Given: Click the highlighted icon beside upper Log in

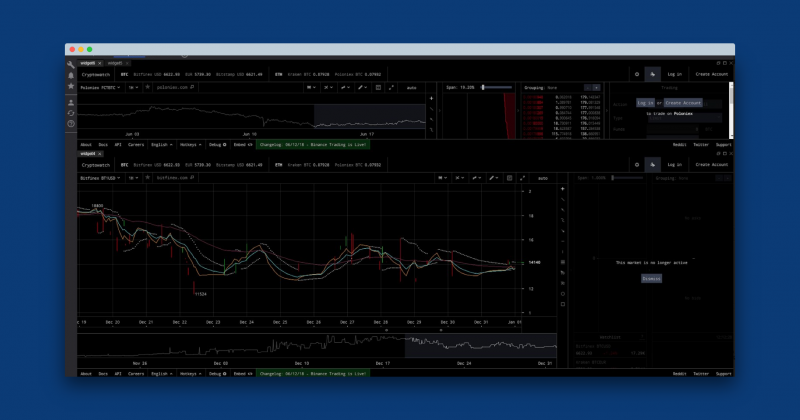Looking at the screenshot, I should click(653, 74).
